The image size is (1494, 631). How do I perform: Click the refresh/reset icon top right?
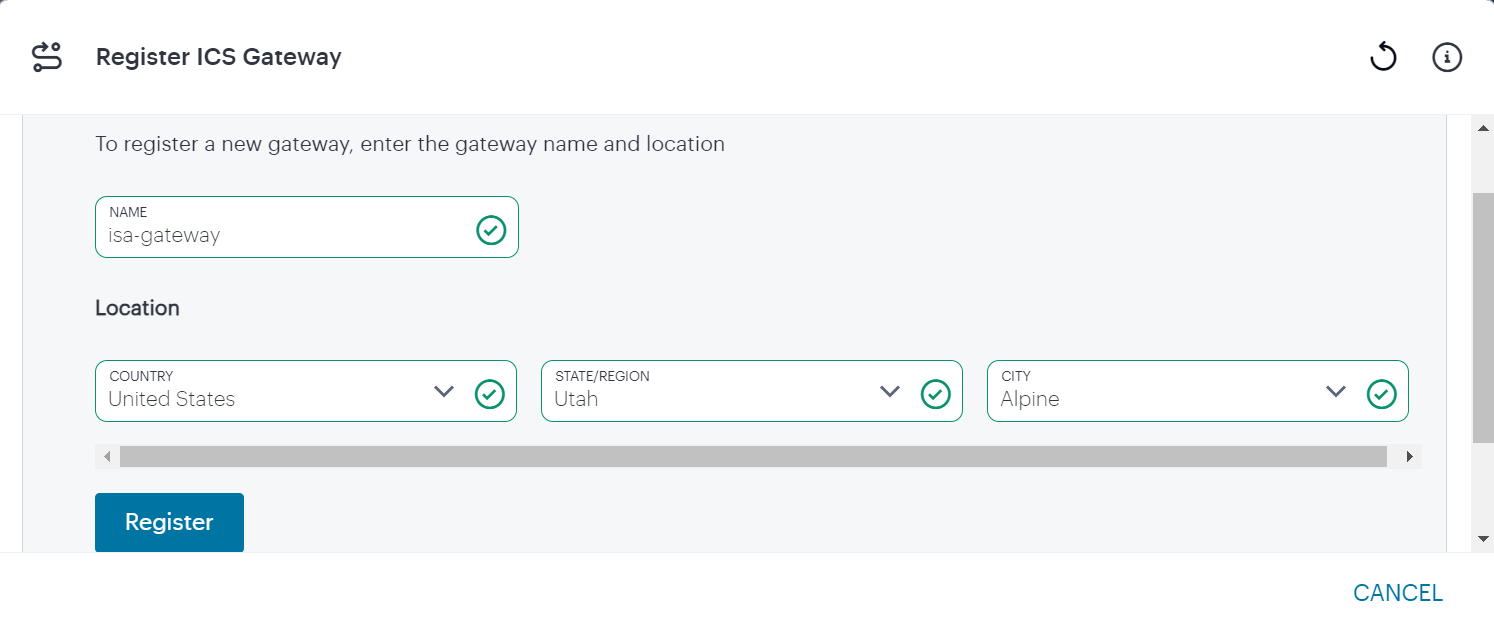tap(1383, 57)
